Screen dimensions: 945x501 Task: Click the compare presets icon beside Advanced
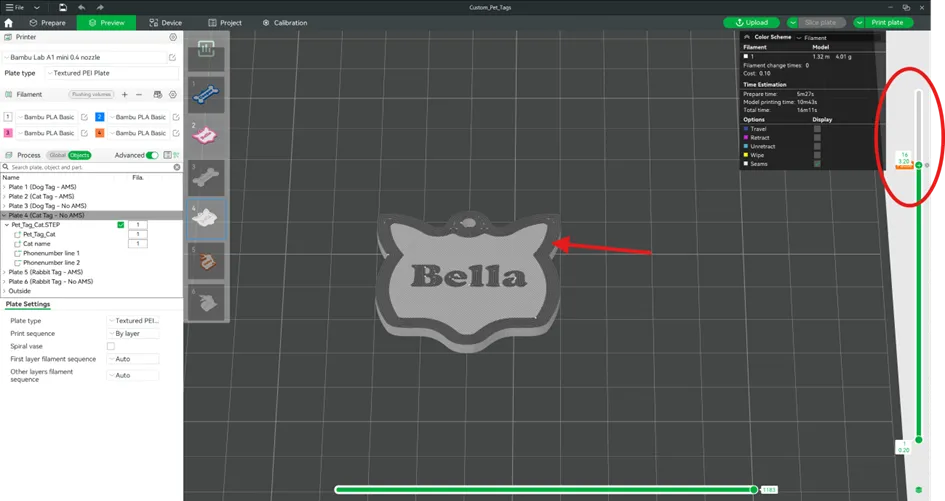point(168,155)
